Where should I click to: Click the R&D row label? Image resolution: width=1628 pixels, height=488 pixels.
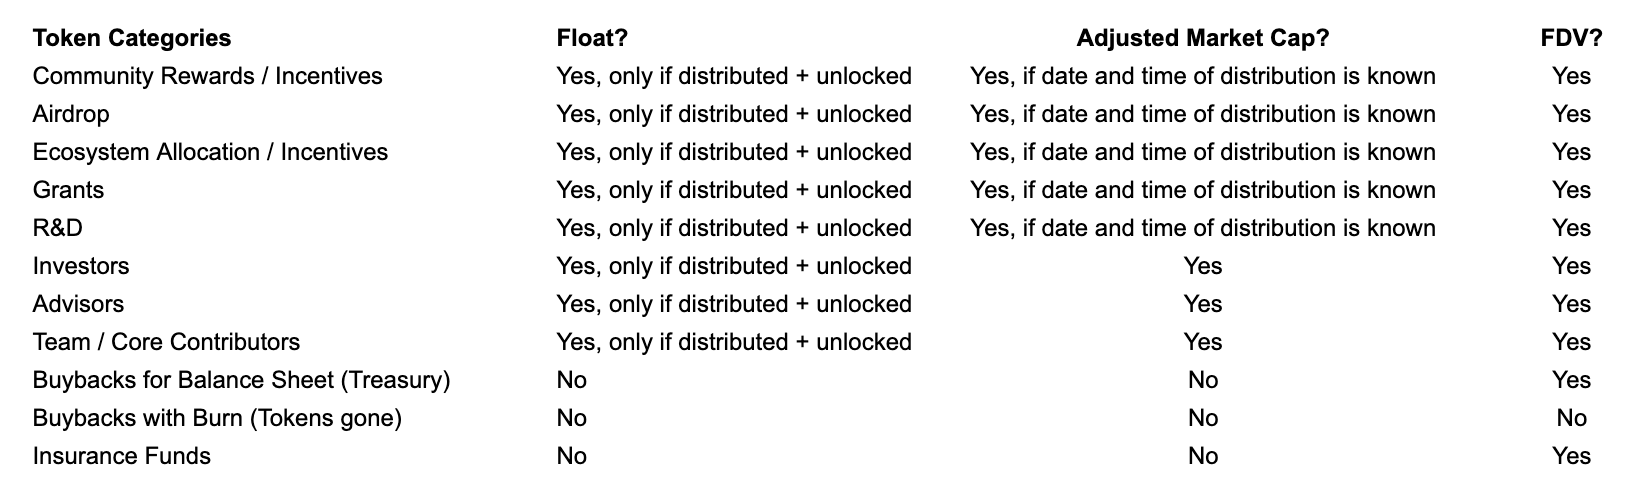(x=57, y=228)
